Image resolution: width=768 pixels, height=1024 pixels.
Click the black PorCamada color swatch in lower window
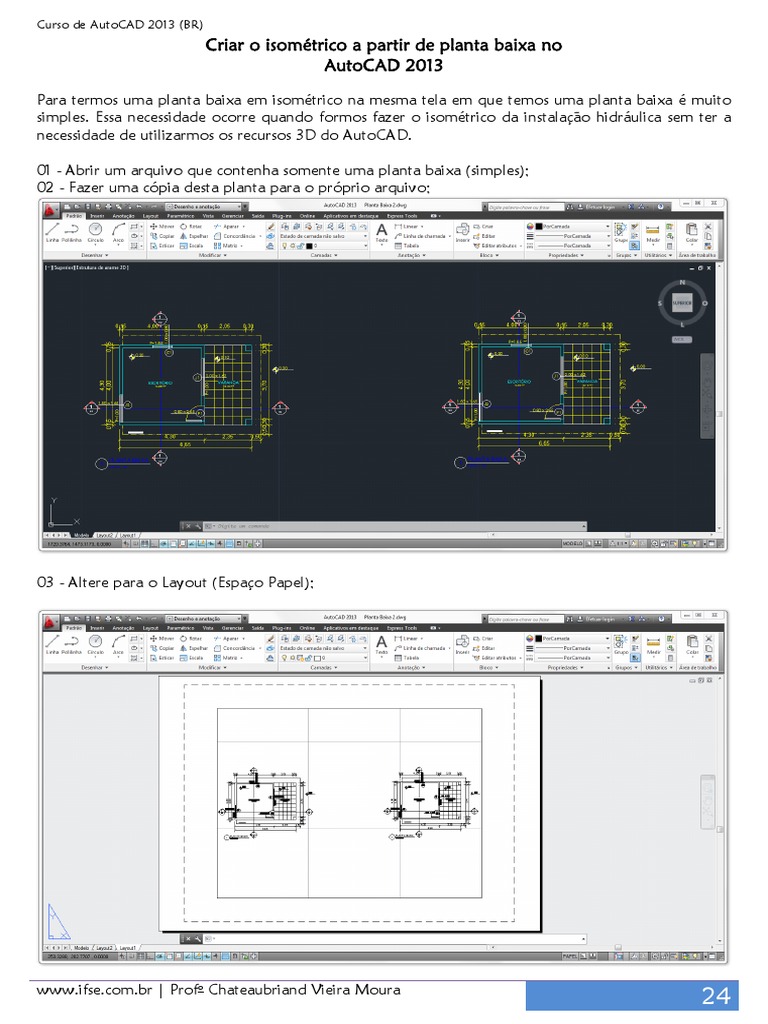pos(539,639)
